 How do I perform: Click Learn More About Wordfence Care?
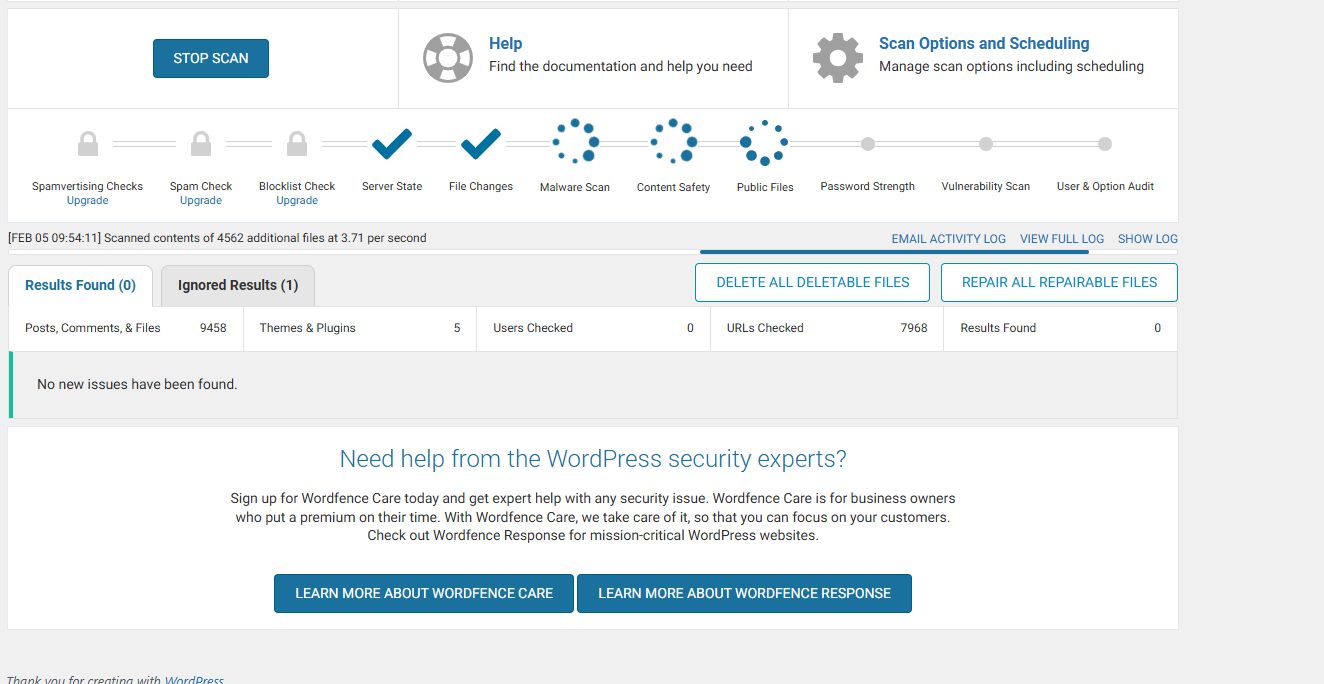coord(424,593)
